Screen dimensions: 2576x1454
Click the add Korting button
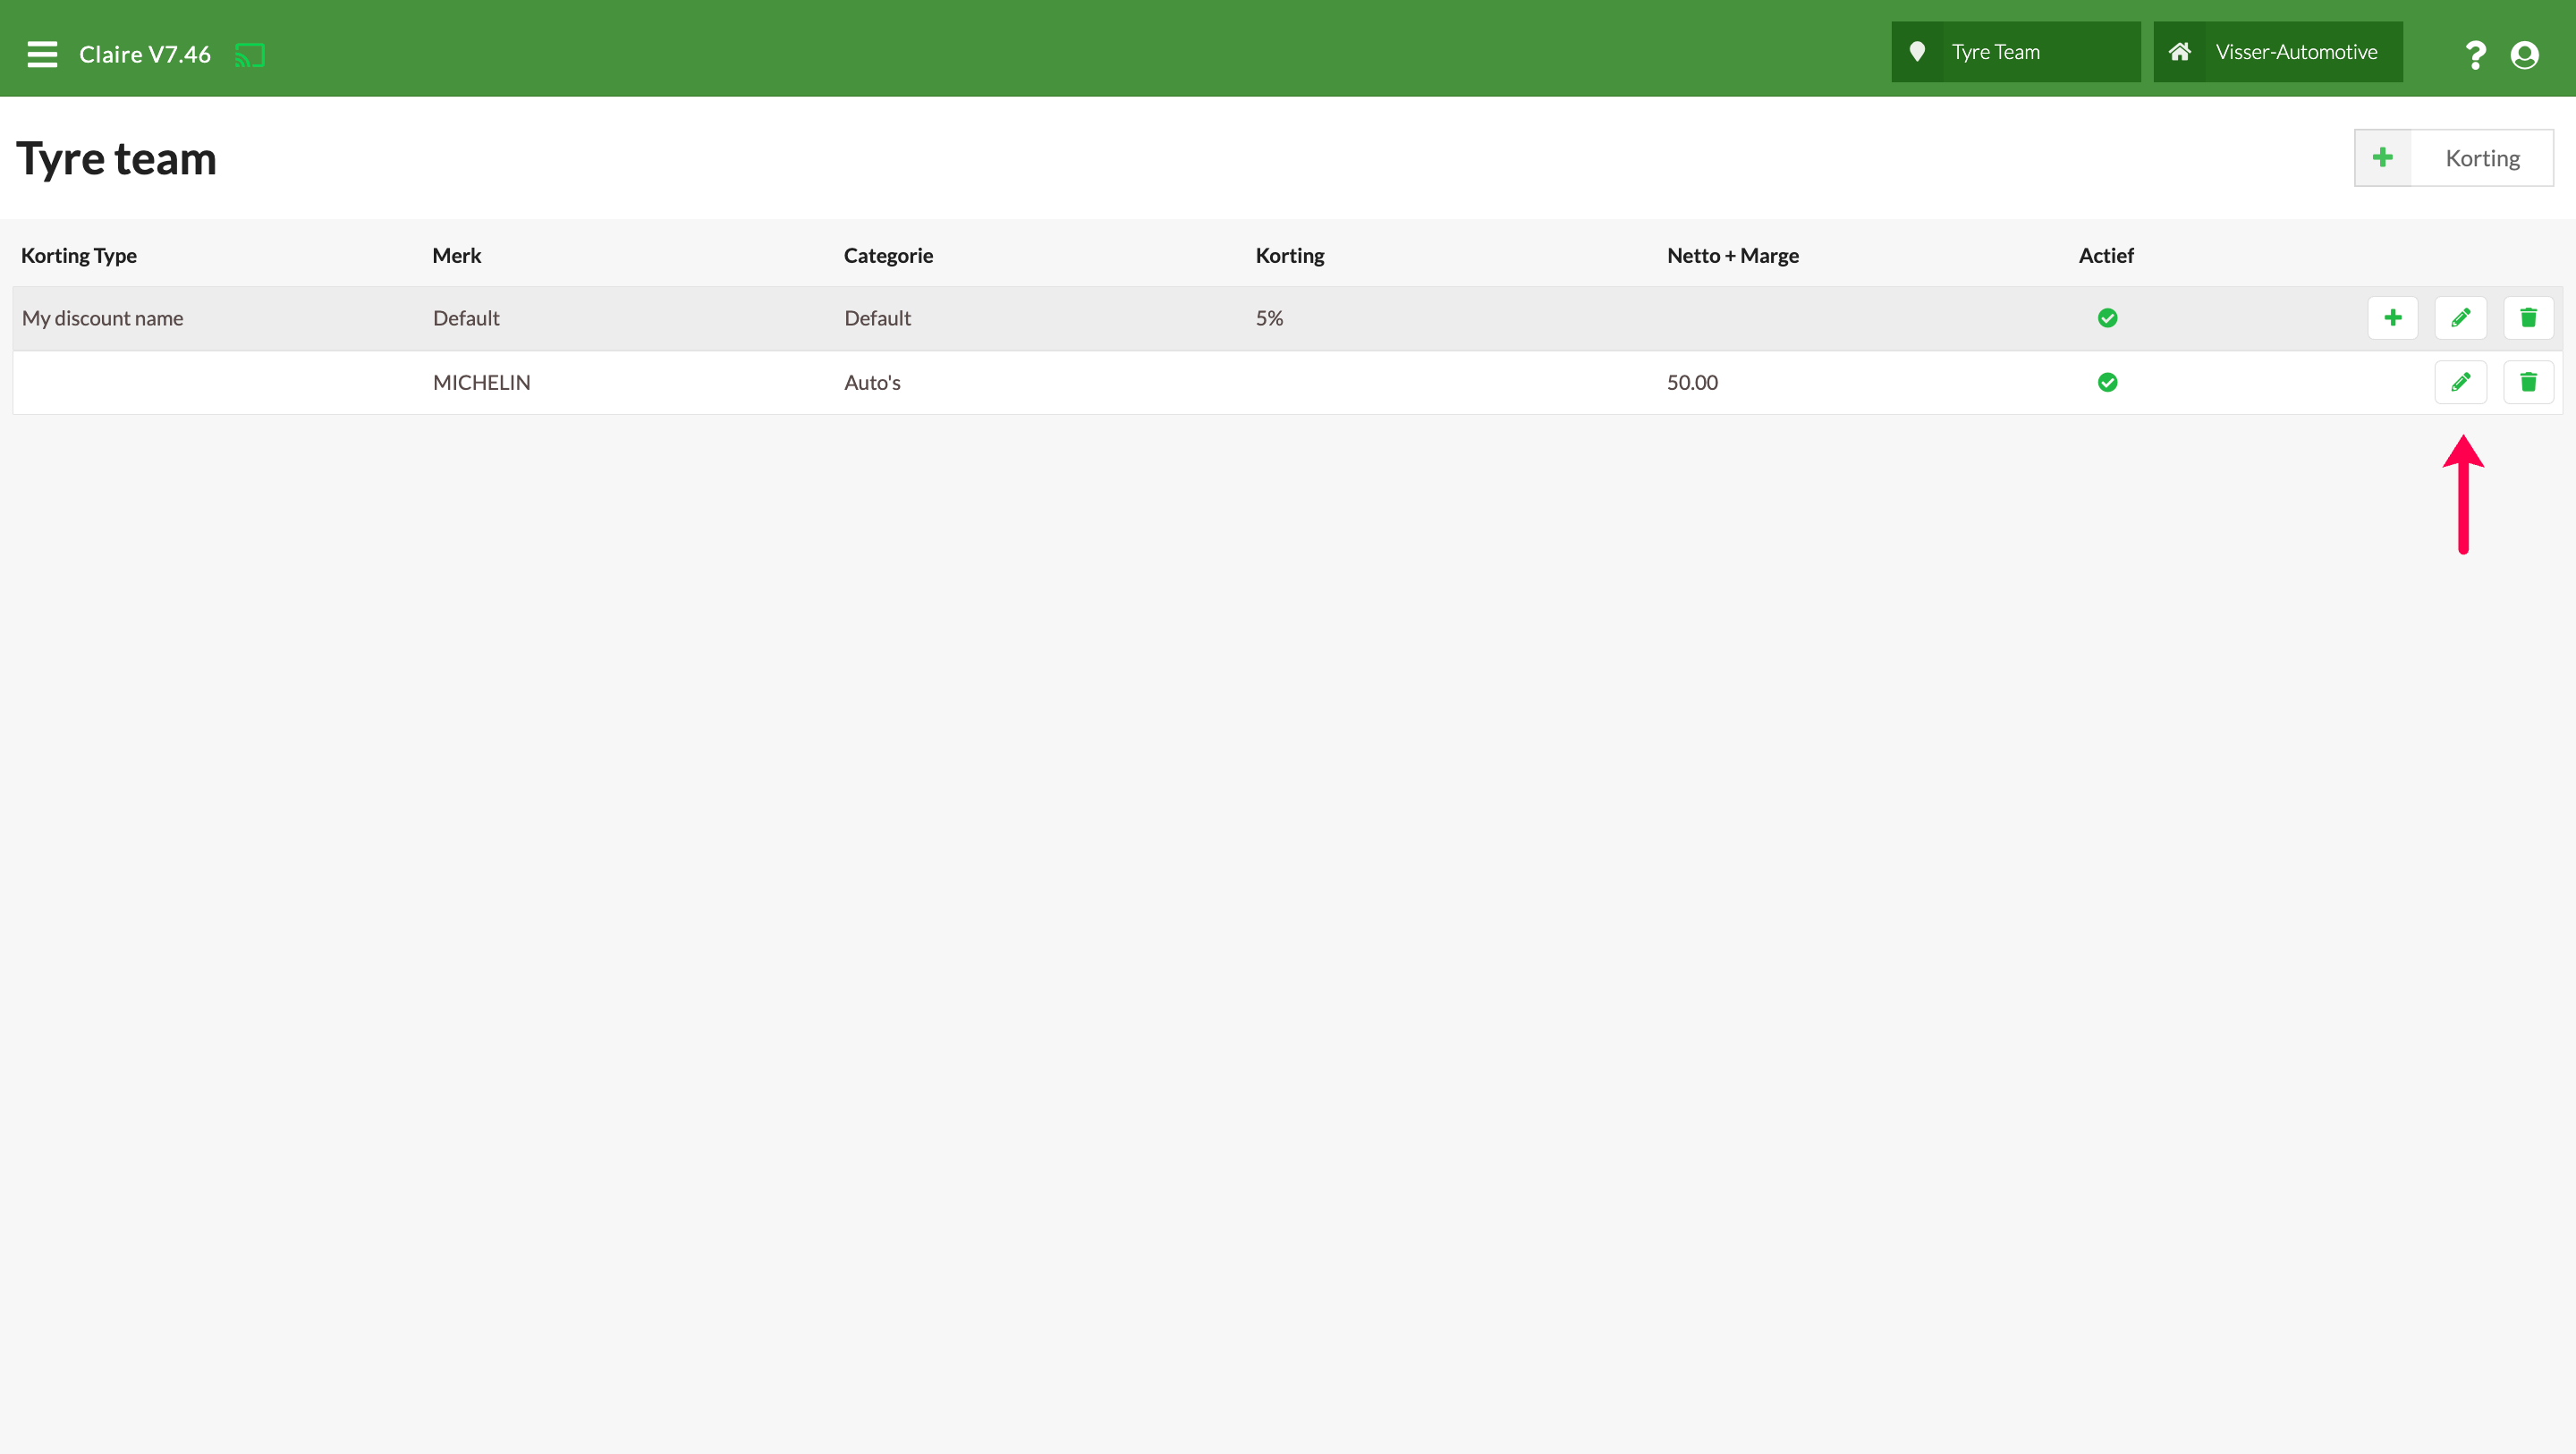click(x=2454, y=158)
